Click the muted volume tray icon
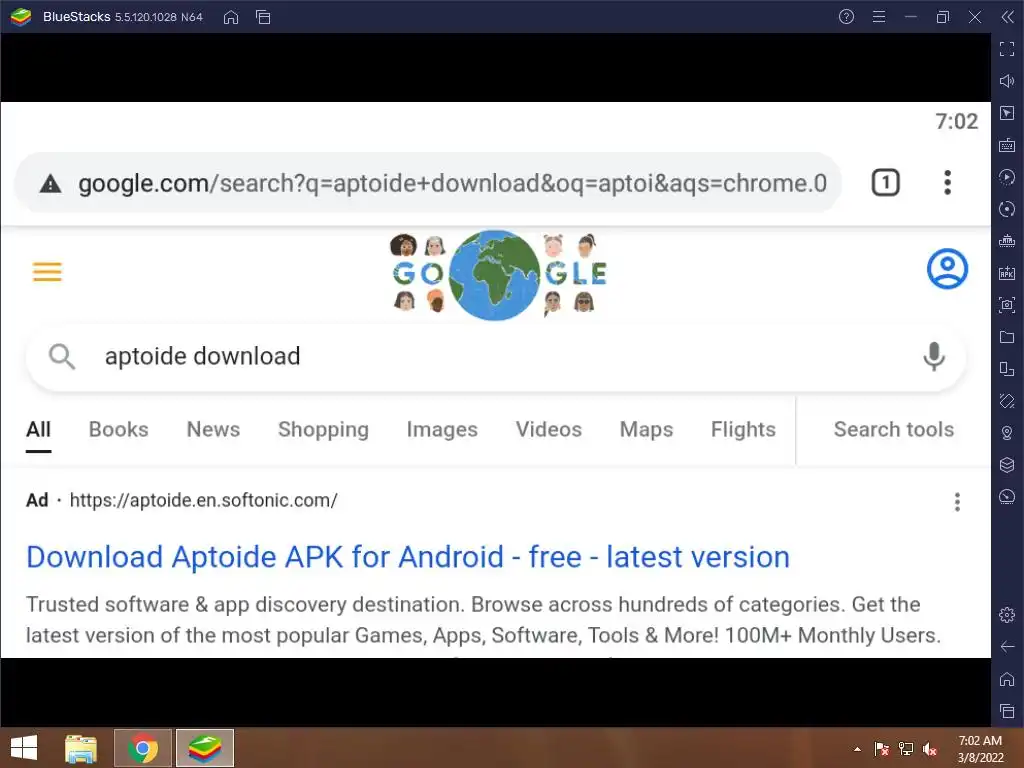 (930, 749)
